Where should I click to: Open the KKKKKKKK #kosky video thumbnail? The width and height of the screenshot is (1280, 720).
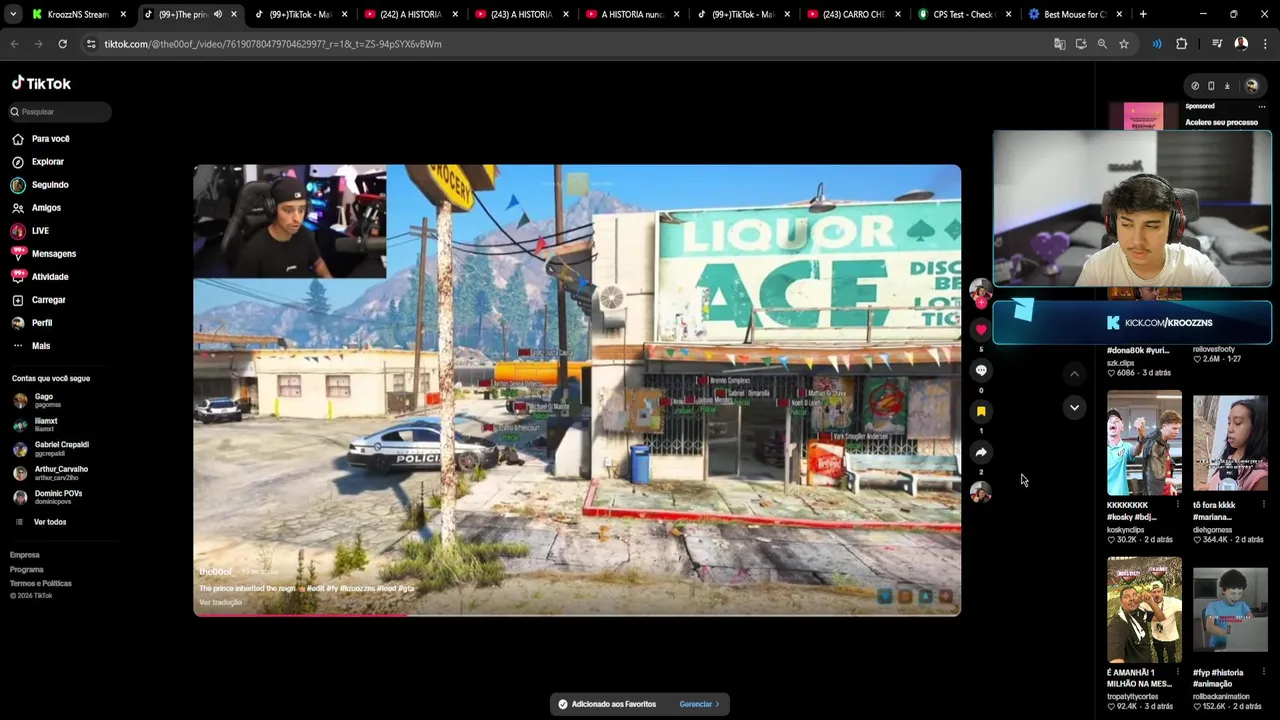coord(1144,443)
